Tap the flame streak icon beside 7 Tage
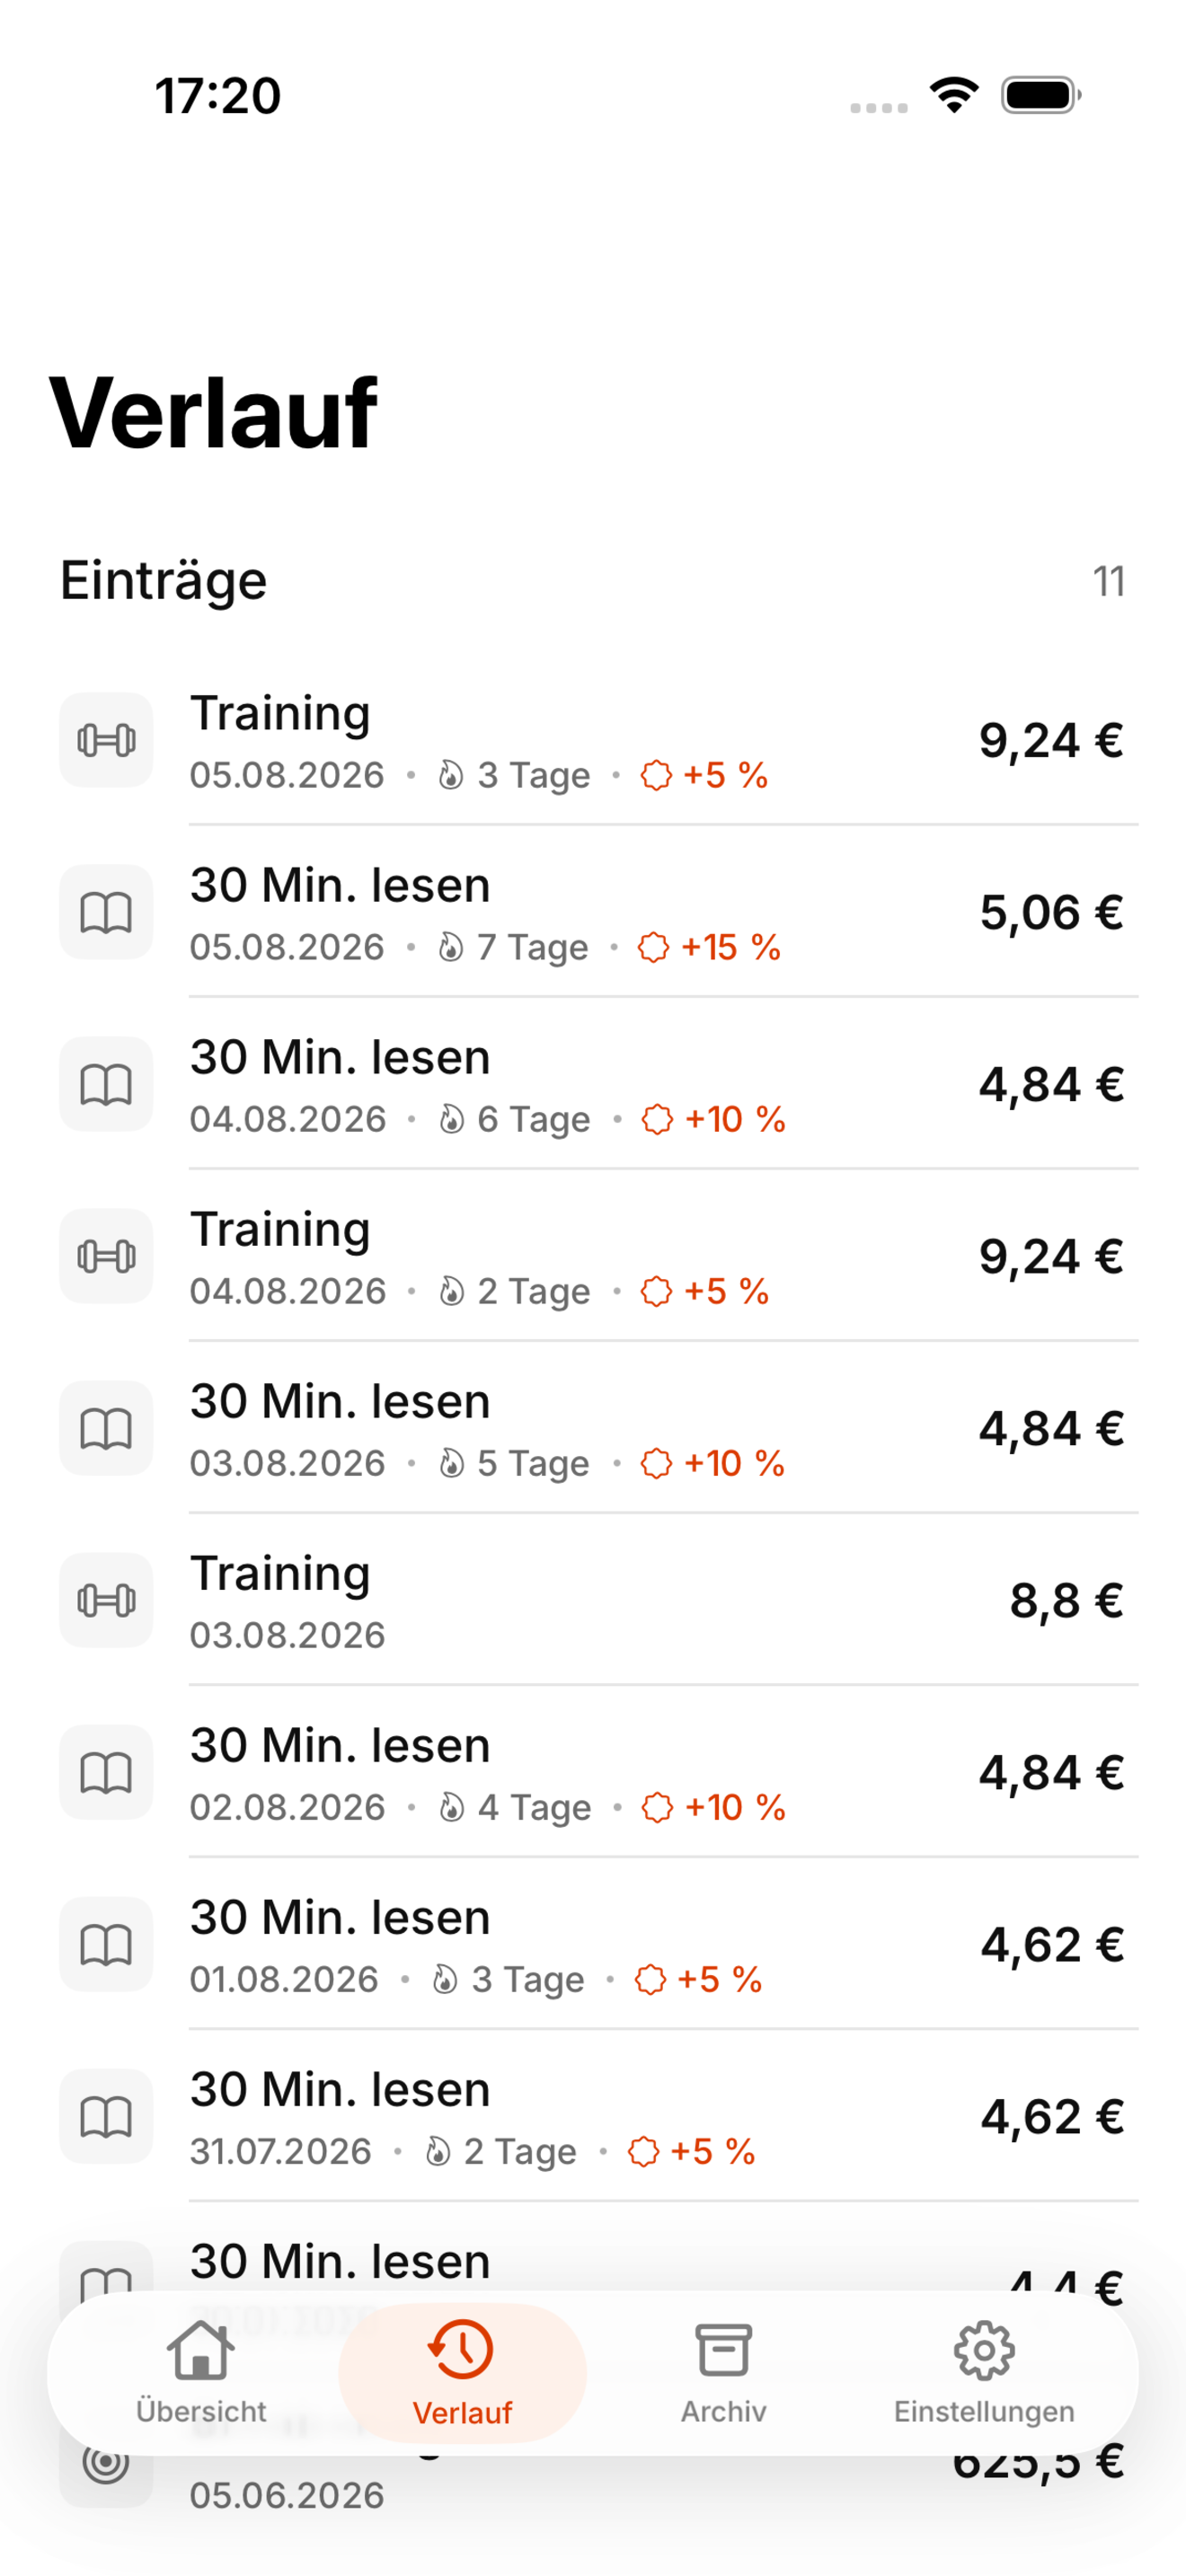 (451, 947)
